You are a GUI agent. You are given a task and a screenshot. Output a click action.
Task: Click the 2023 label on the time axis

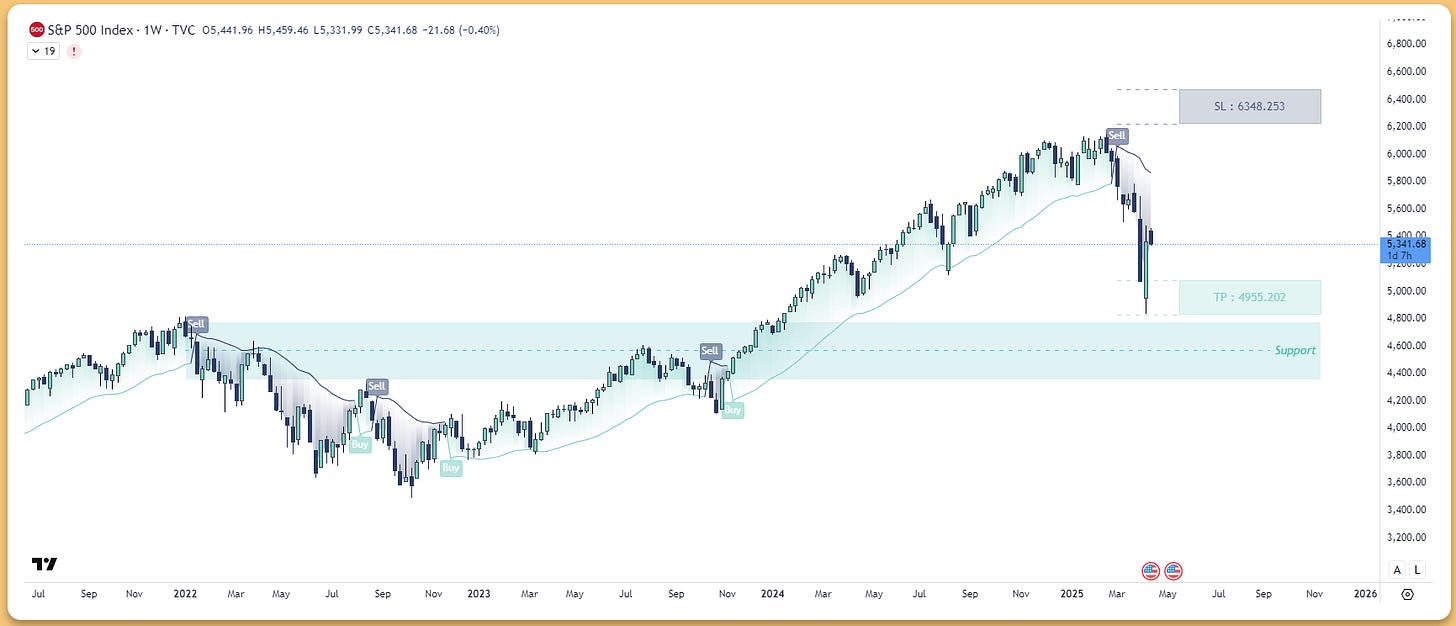pos(479,594)
